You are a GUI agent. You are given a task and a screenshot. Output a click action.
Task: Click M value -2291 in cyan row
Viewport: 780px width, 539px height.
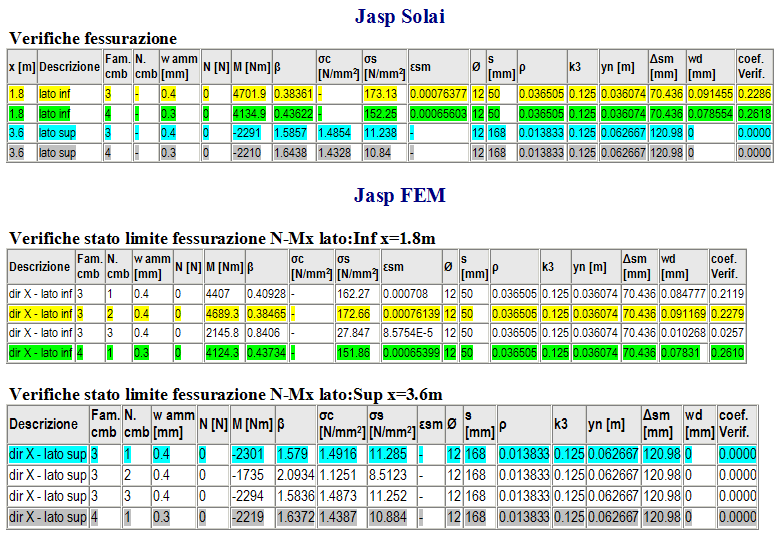[246, 133]
